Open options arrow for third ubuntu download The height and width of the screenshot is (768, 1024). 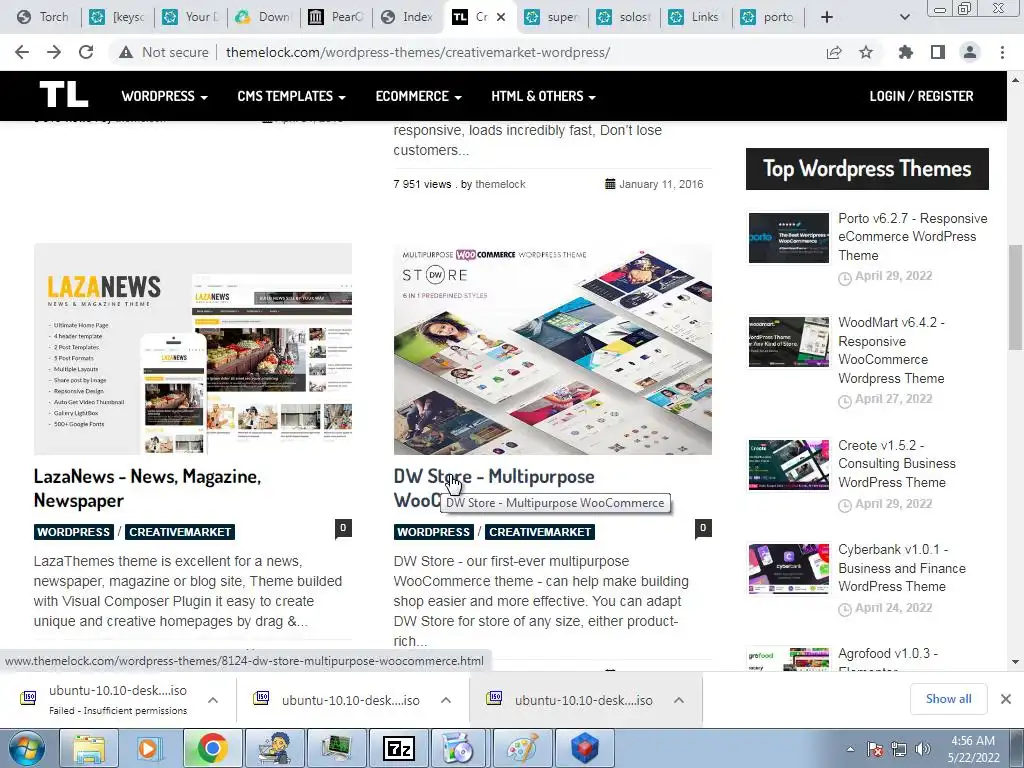(x=679, y=699)
